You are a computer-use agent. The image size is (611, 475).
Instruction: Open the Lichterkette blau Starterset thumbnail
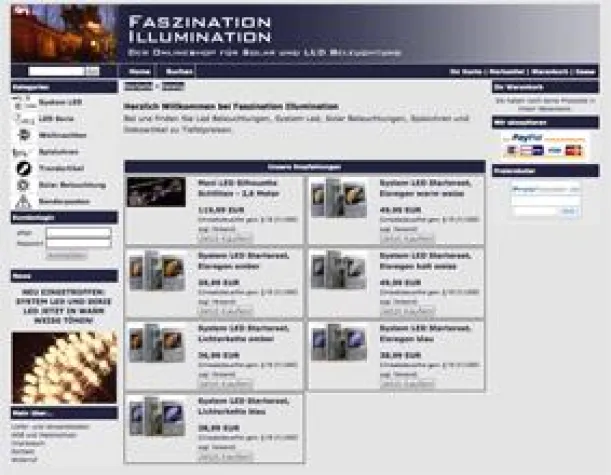pos(157,416)
